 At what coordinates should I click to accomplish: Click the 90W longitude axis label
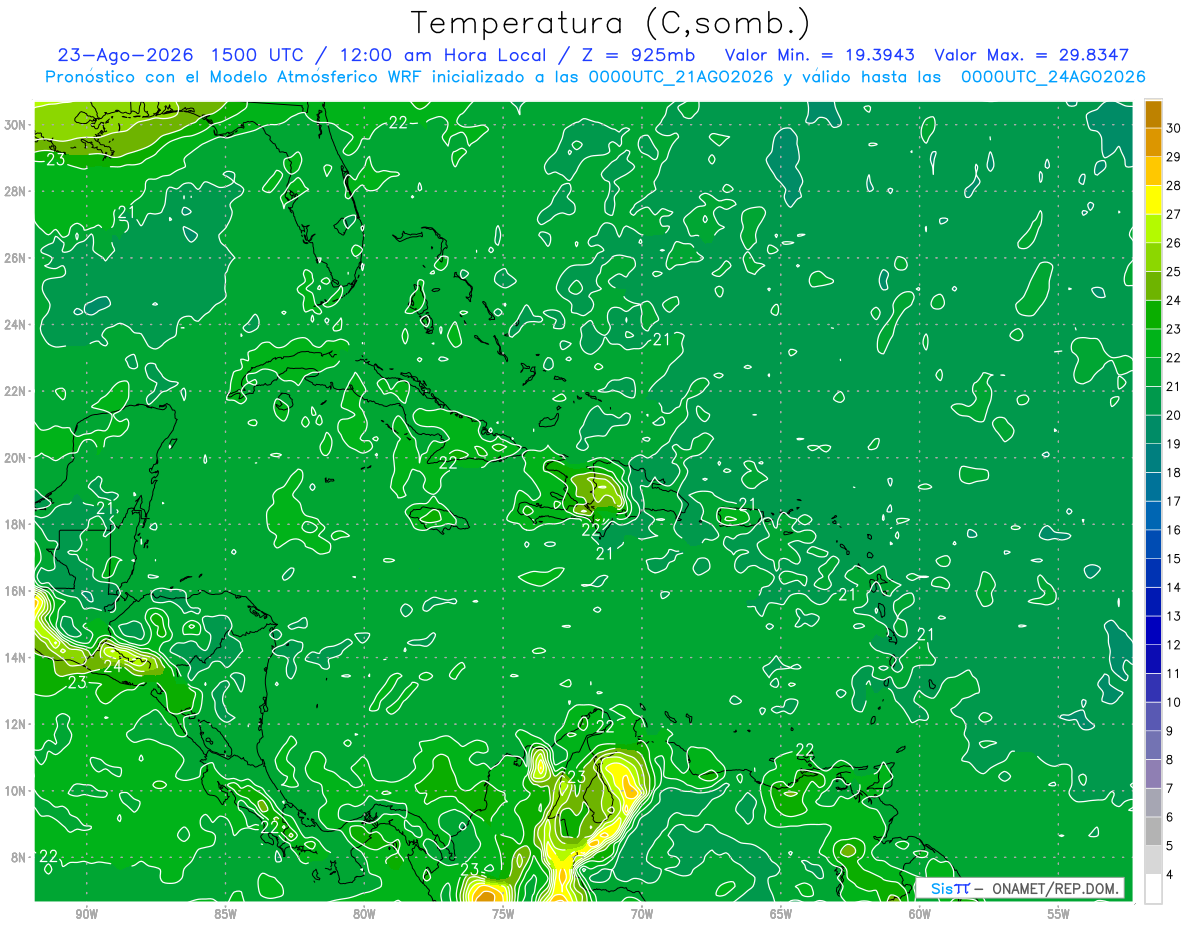point(87,914)
